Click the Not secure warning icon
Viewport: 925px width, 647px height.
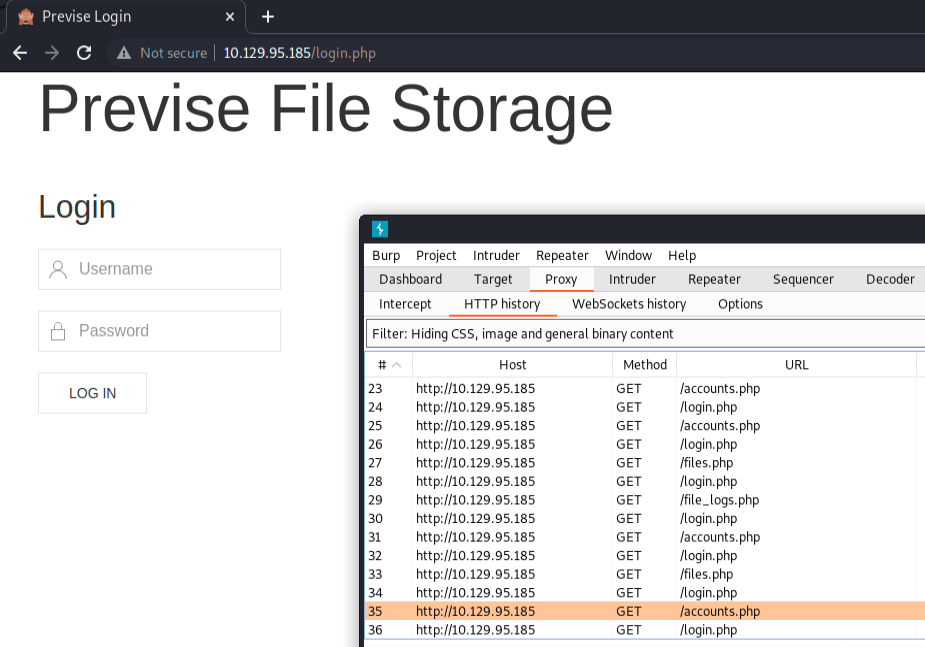(124, 53)
